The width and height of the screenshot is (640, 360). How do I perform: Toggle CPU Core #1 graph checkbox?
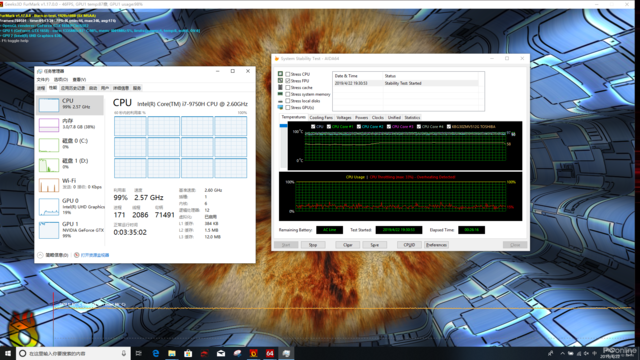coord(329,127)
